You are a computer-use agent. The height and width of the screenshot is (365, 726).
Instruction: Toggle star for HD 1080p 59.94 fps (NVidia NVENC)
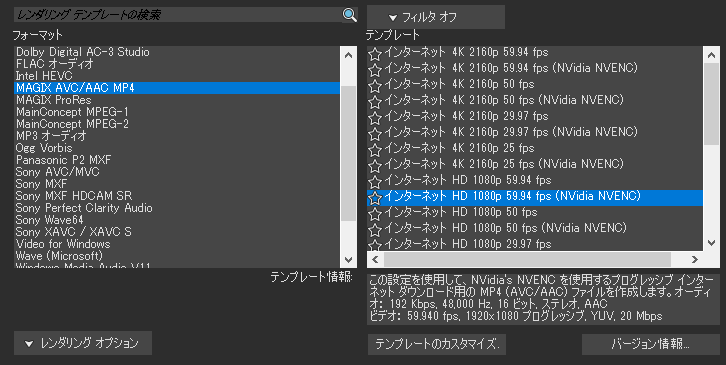(x=375, y=198)
